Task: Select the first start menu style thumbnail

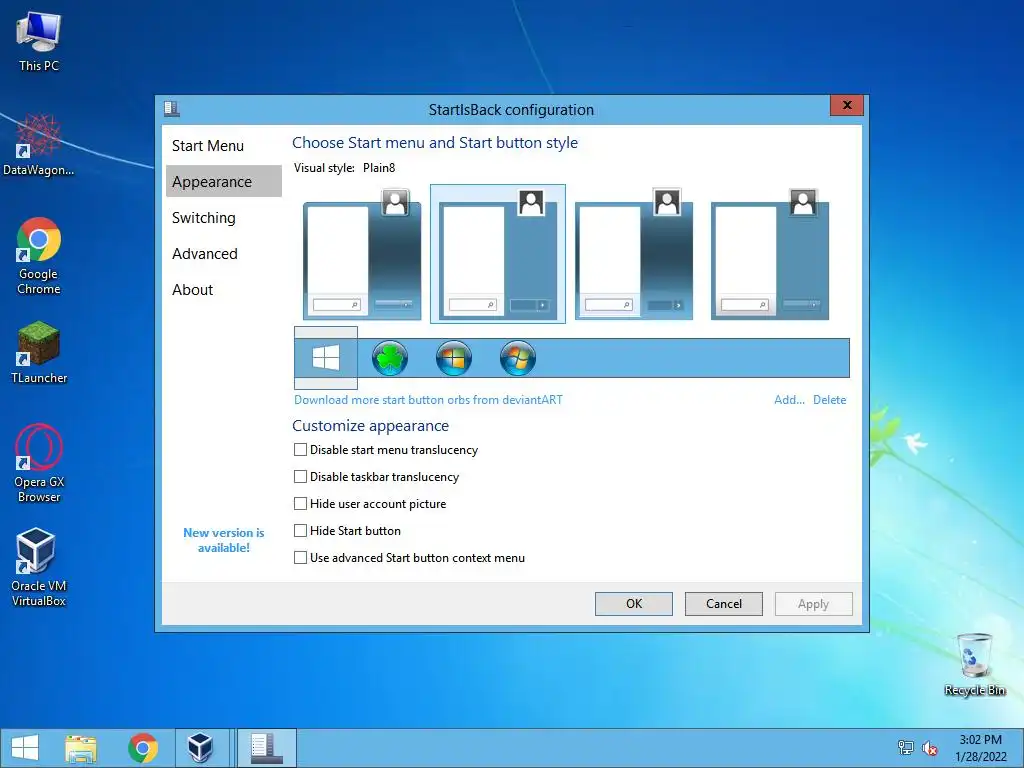Action: pyautogui.click(x=362, y=254)
